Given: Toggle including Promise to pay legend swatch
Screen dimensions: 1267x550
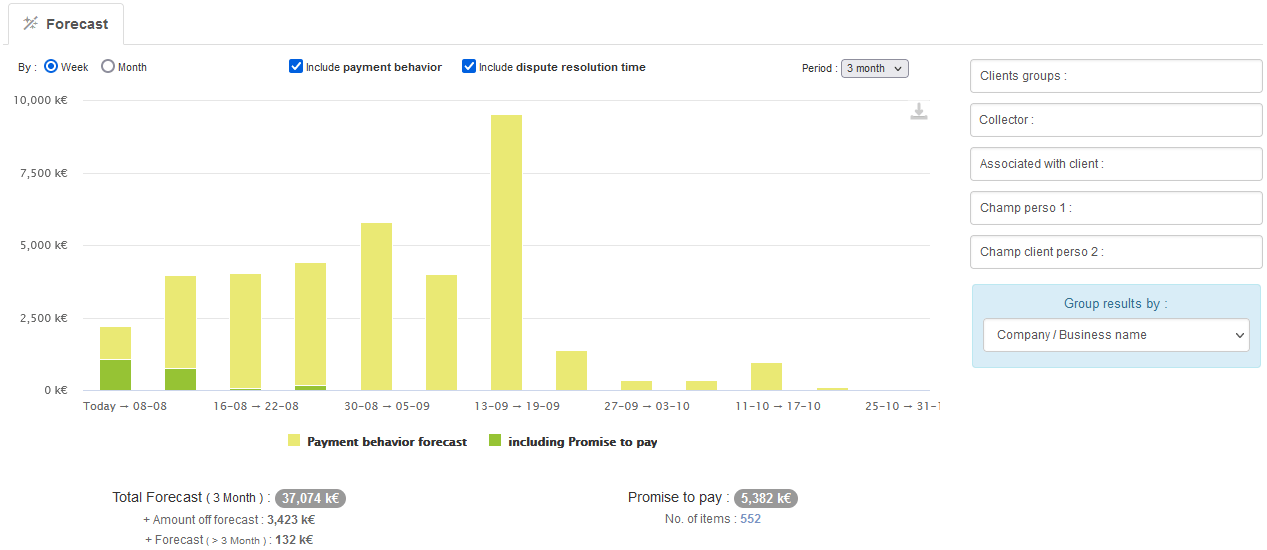Looking at the screenshot, I should click(x=494, y=441).
